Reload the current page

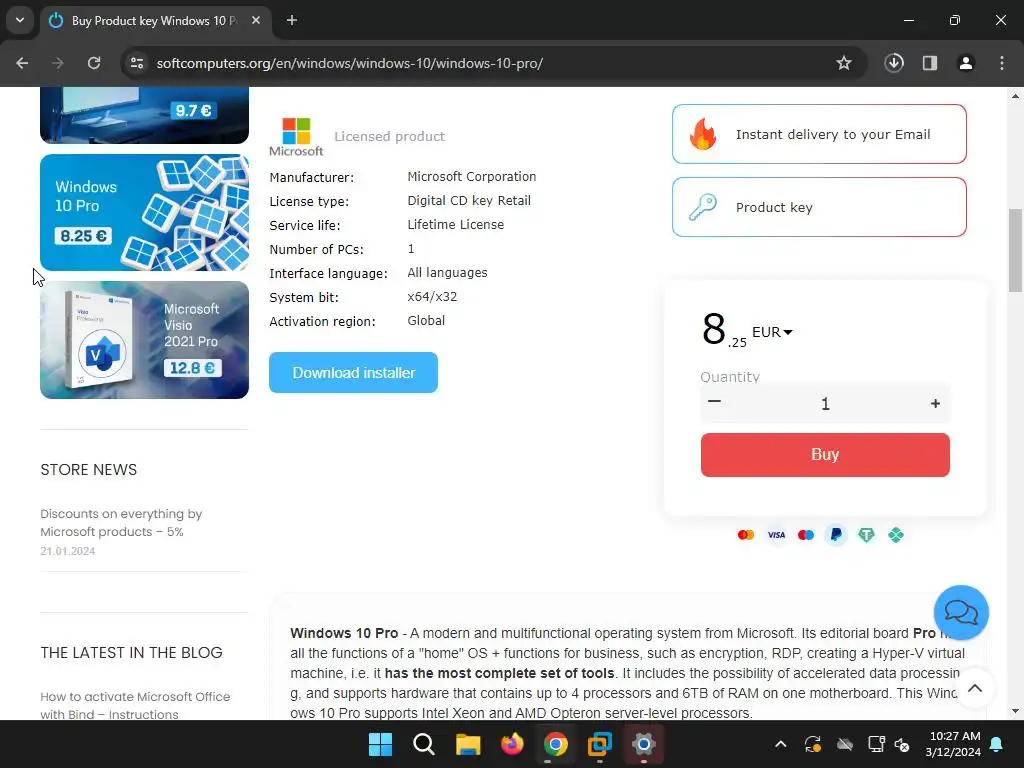tap(94, 63)
